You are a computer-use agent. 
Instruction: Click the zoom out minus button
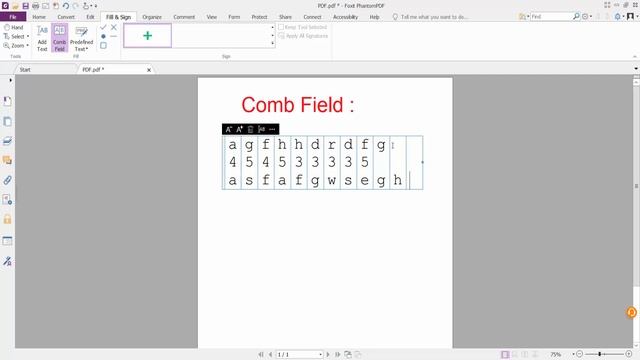(579, 354)
